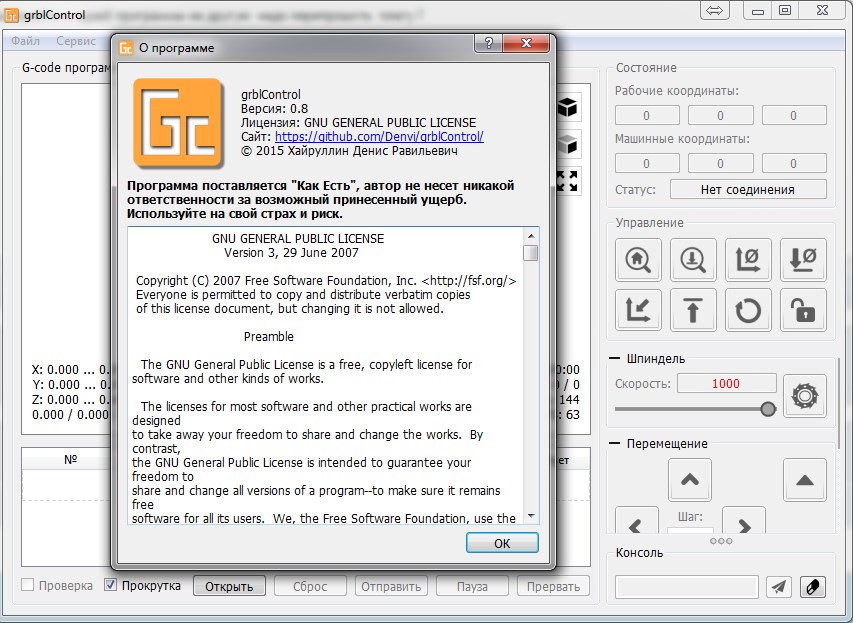The image size is (853, 623).
Task: Click the license scrollbar up arrow
Action: pyautogui.click(x=531, y=236)
